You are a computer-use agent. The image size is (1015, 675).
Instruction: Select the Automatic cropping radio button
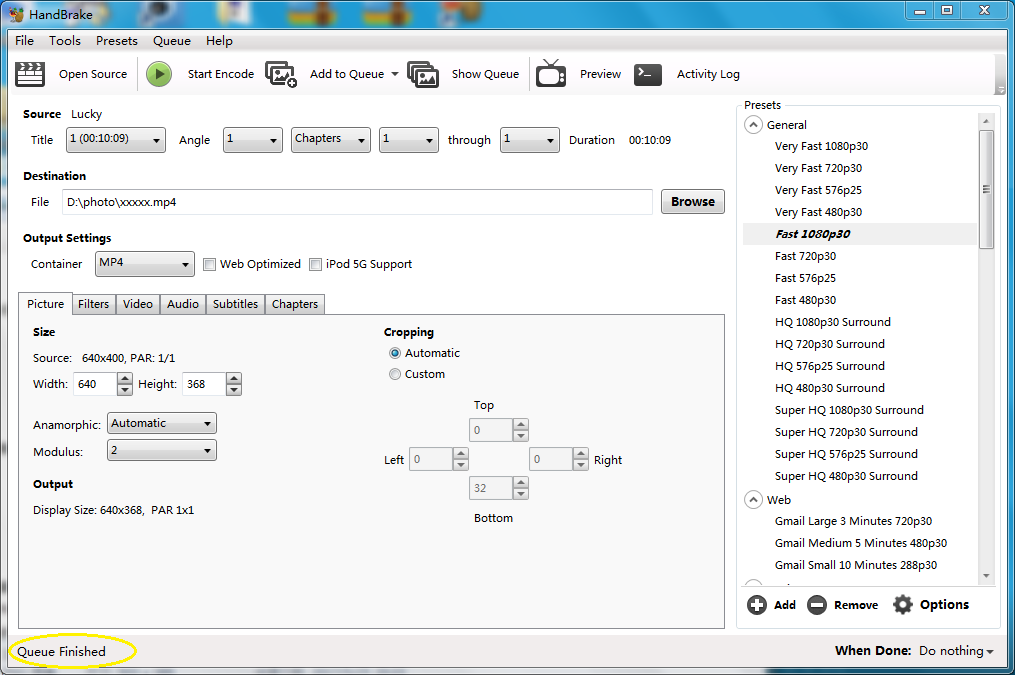click(x=395, y=353)
